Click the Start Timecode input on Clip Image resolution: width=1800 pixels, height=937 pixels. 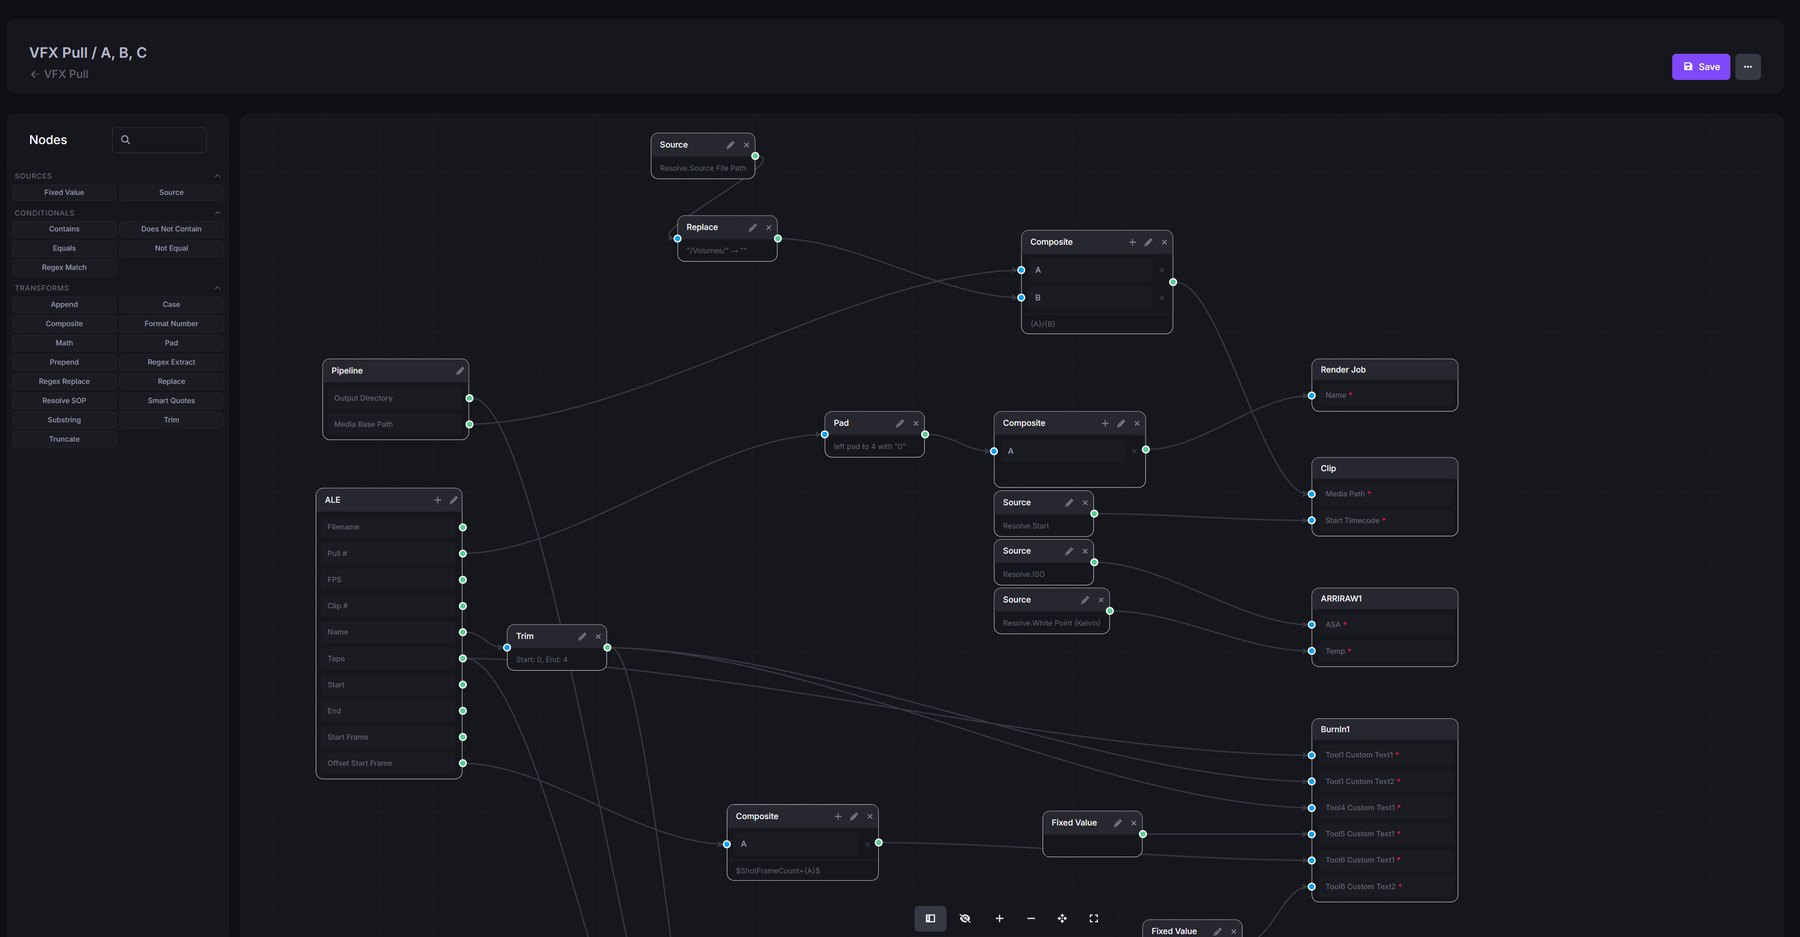tap(1312, 521)
